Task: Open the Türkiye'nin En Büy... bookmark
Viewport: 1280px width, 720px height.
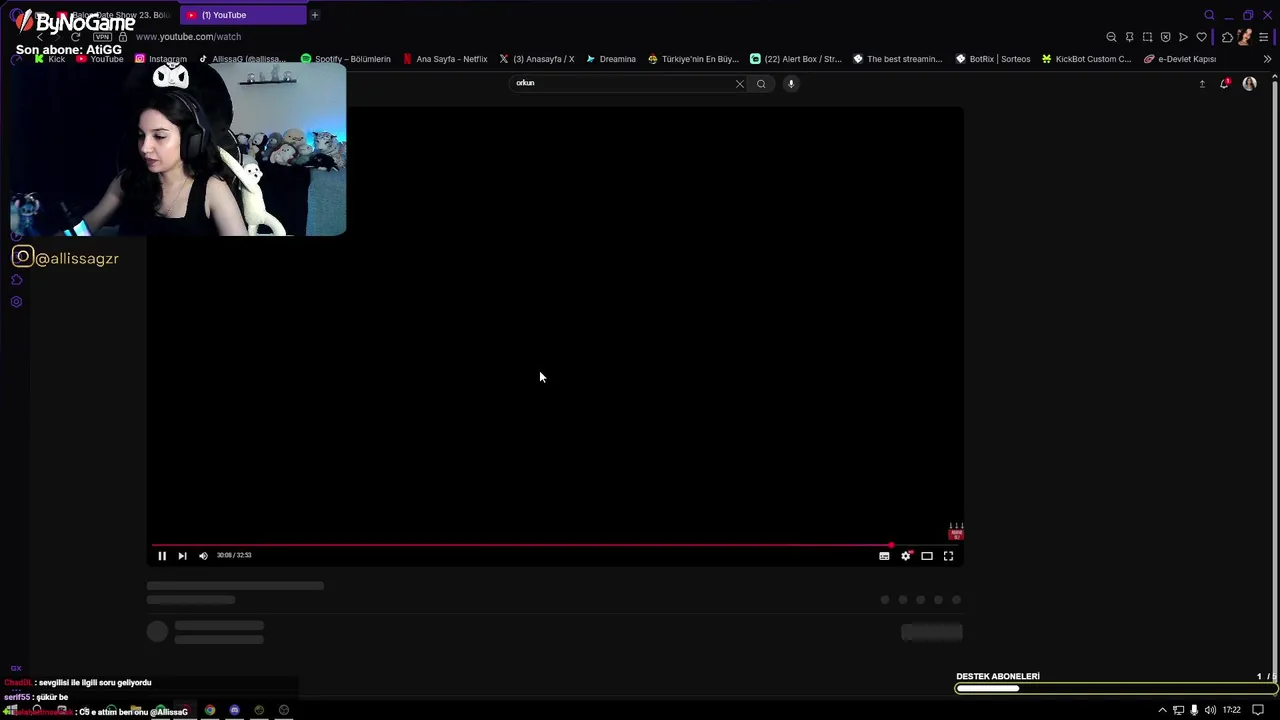Action: coord(693,59)
